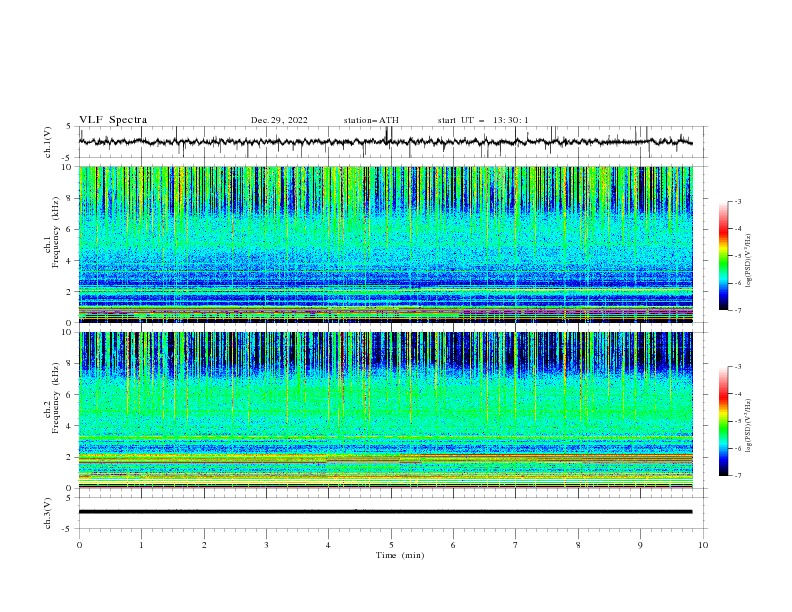The image size is (792, 612).
Task: Click the "-5" label on ch.2 color bar
Action: pos(737,421)
